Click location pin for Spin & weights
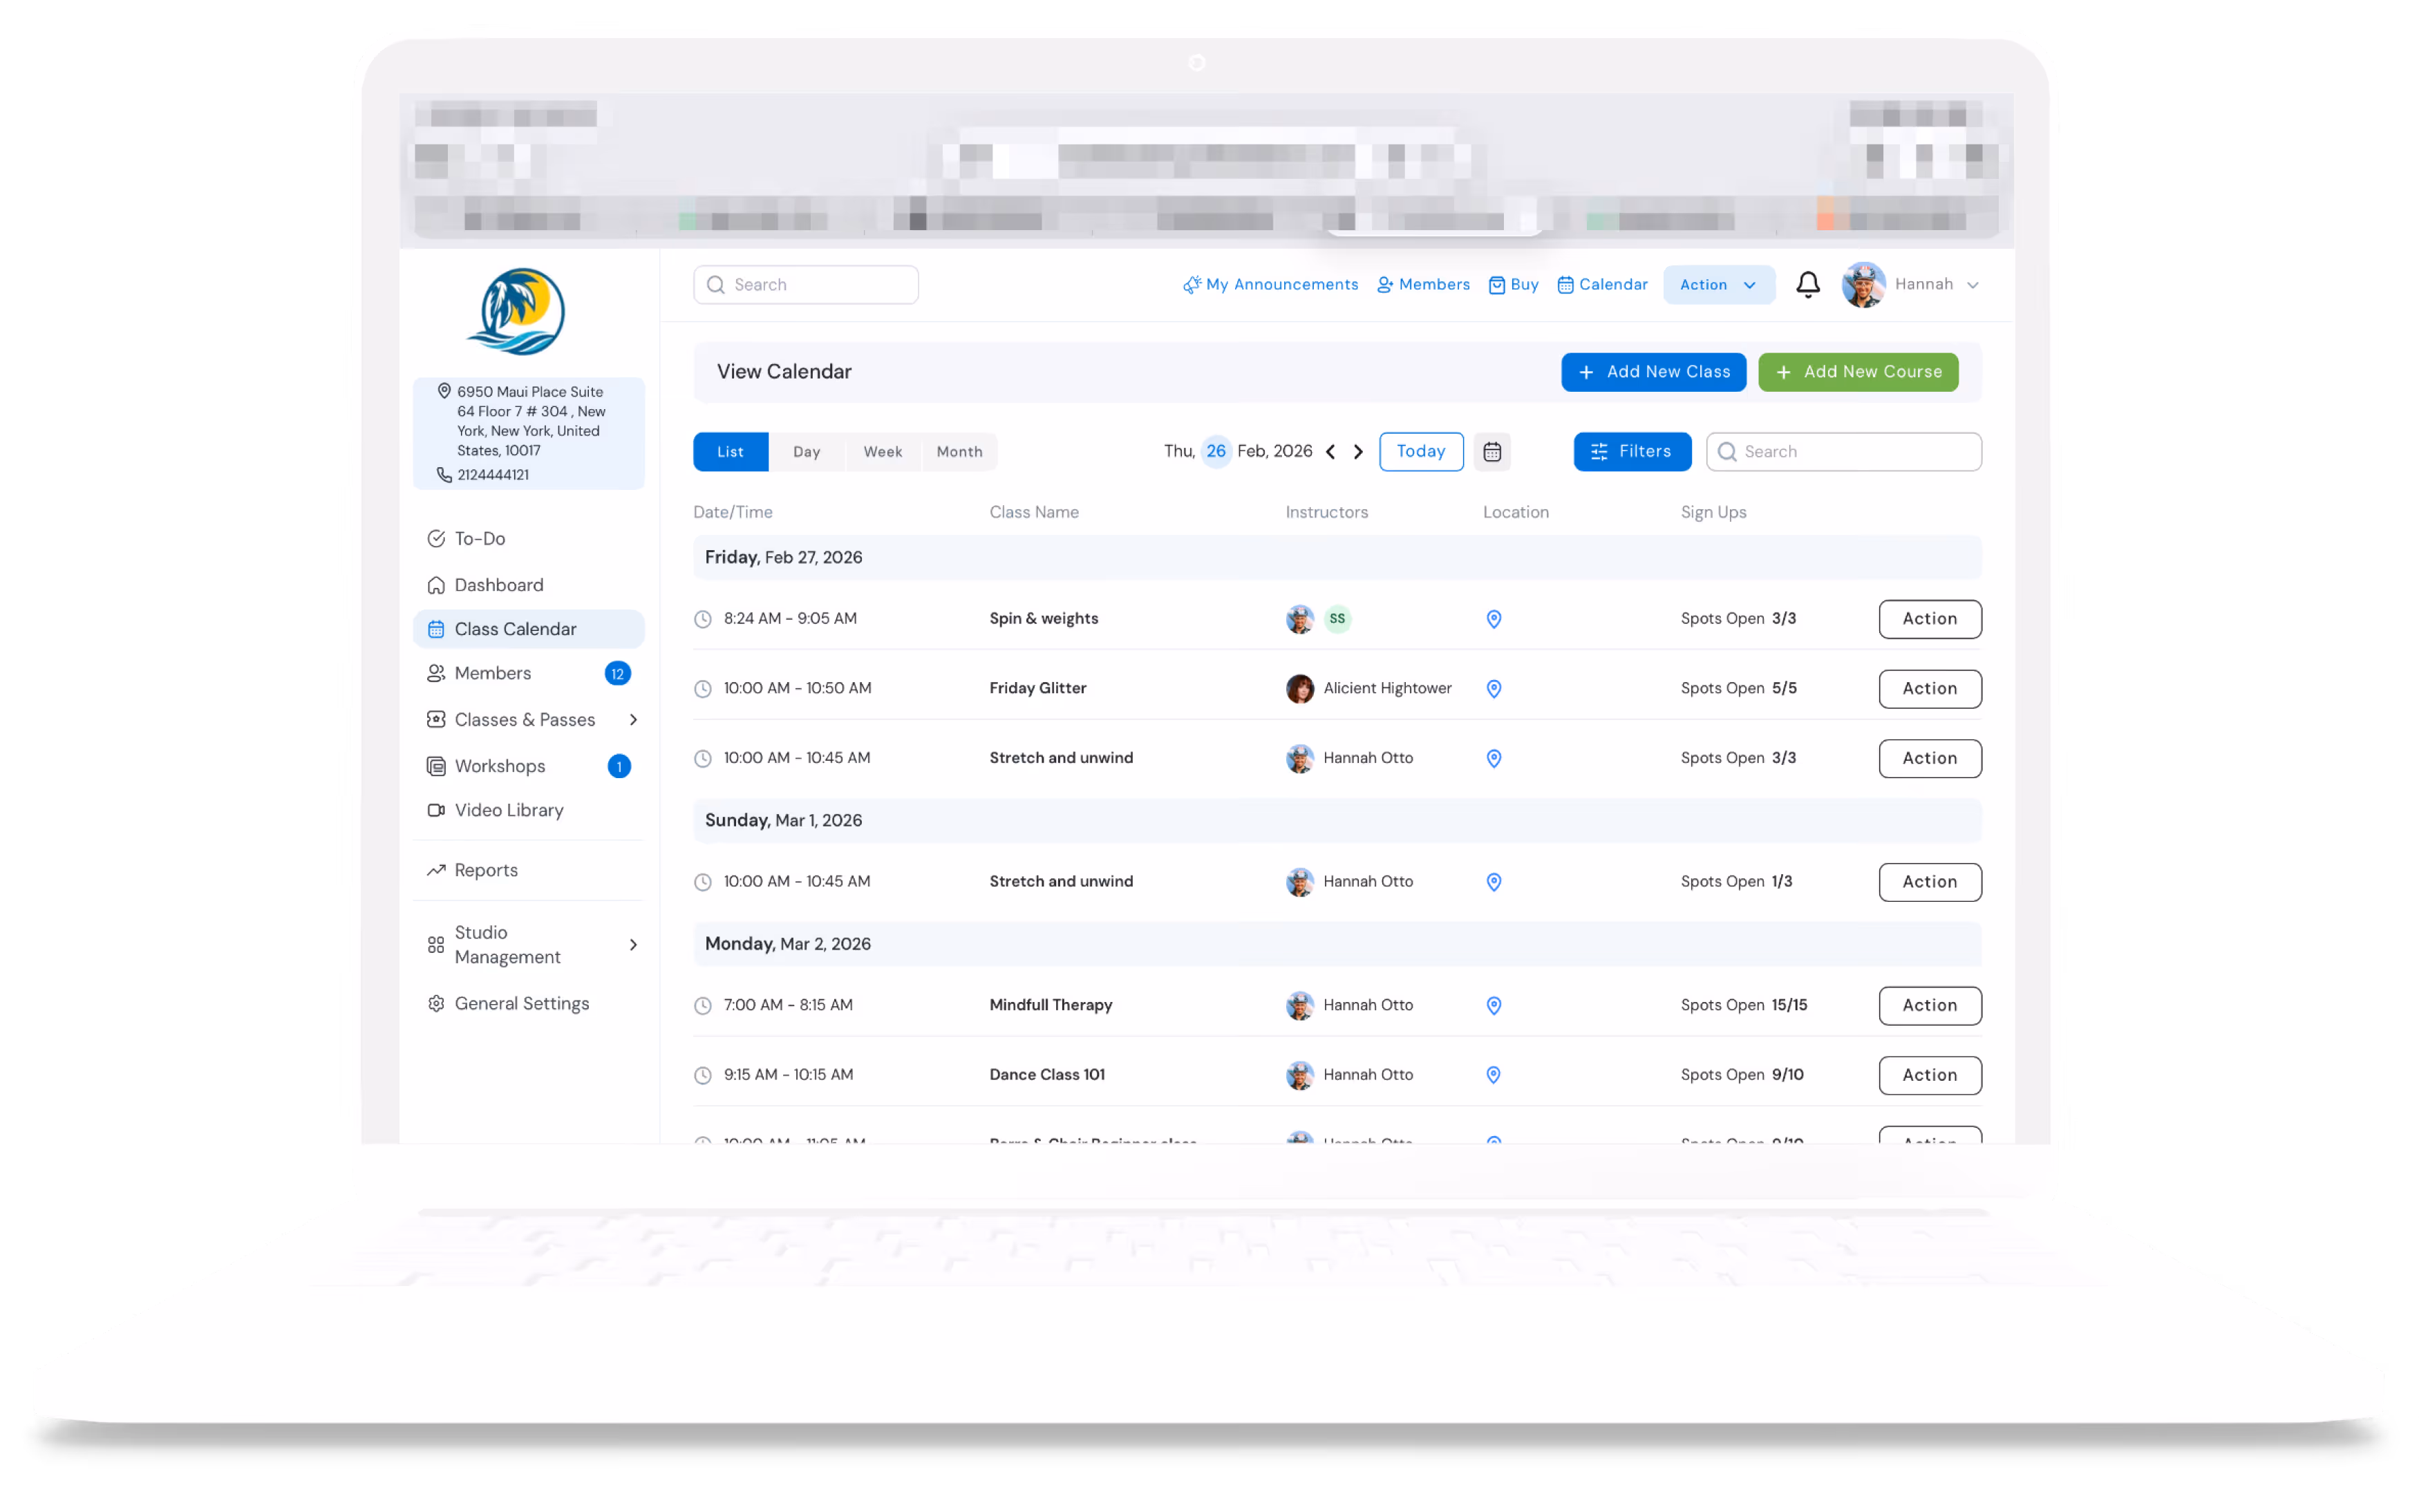2419x1512 pixels. [1493, 619]
